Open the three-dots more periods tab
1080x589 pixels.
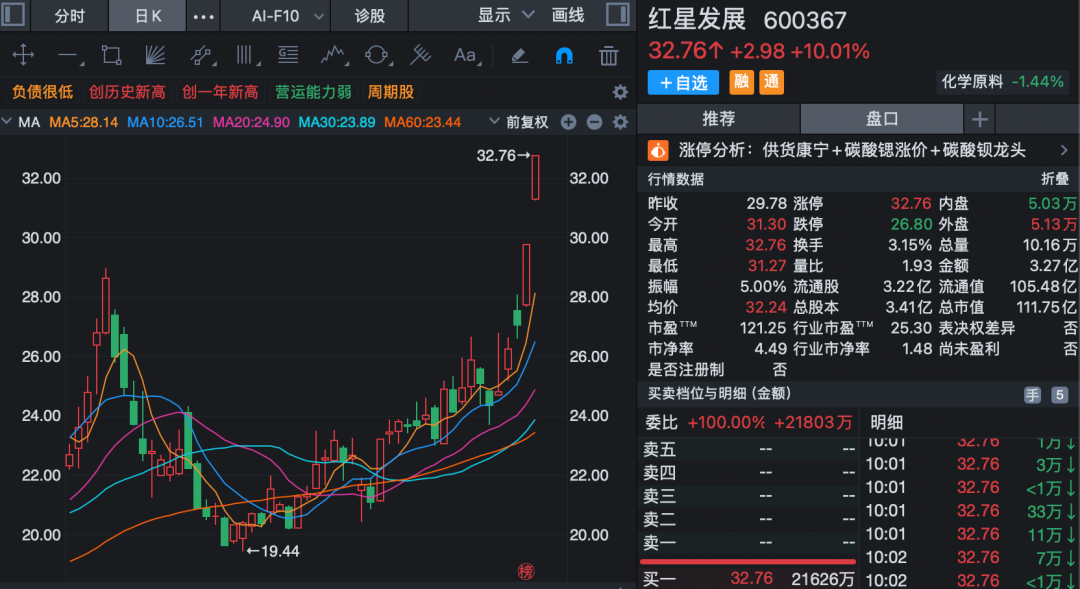[x=203, y=16]
